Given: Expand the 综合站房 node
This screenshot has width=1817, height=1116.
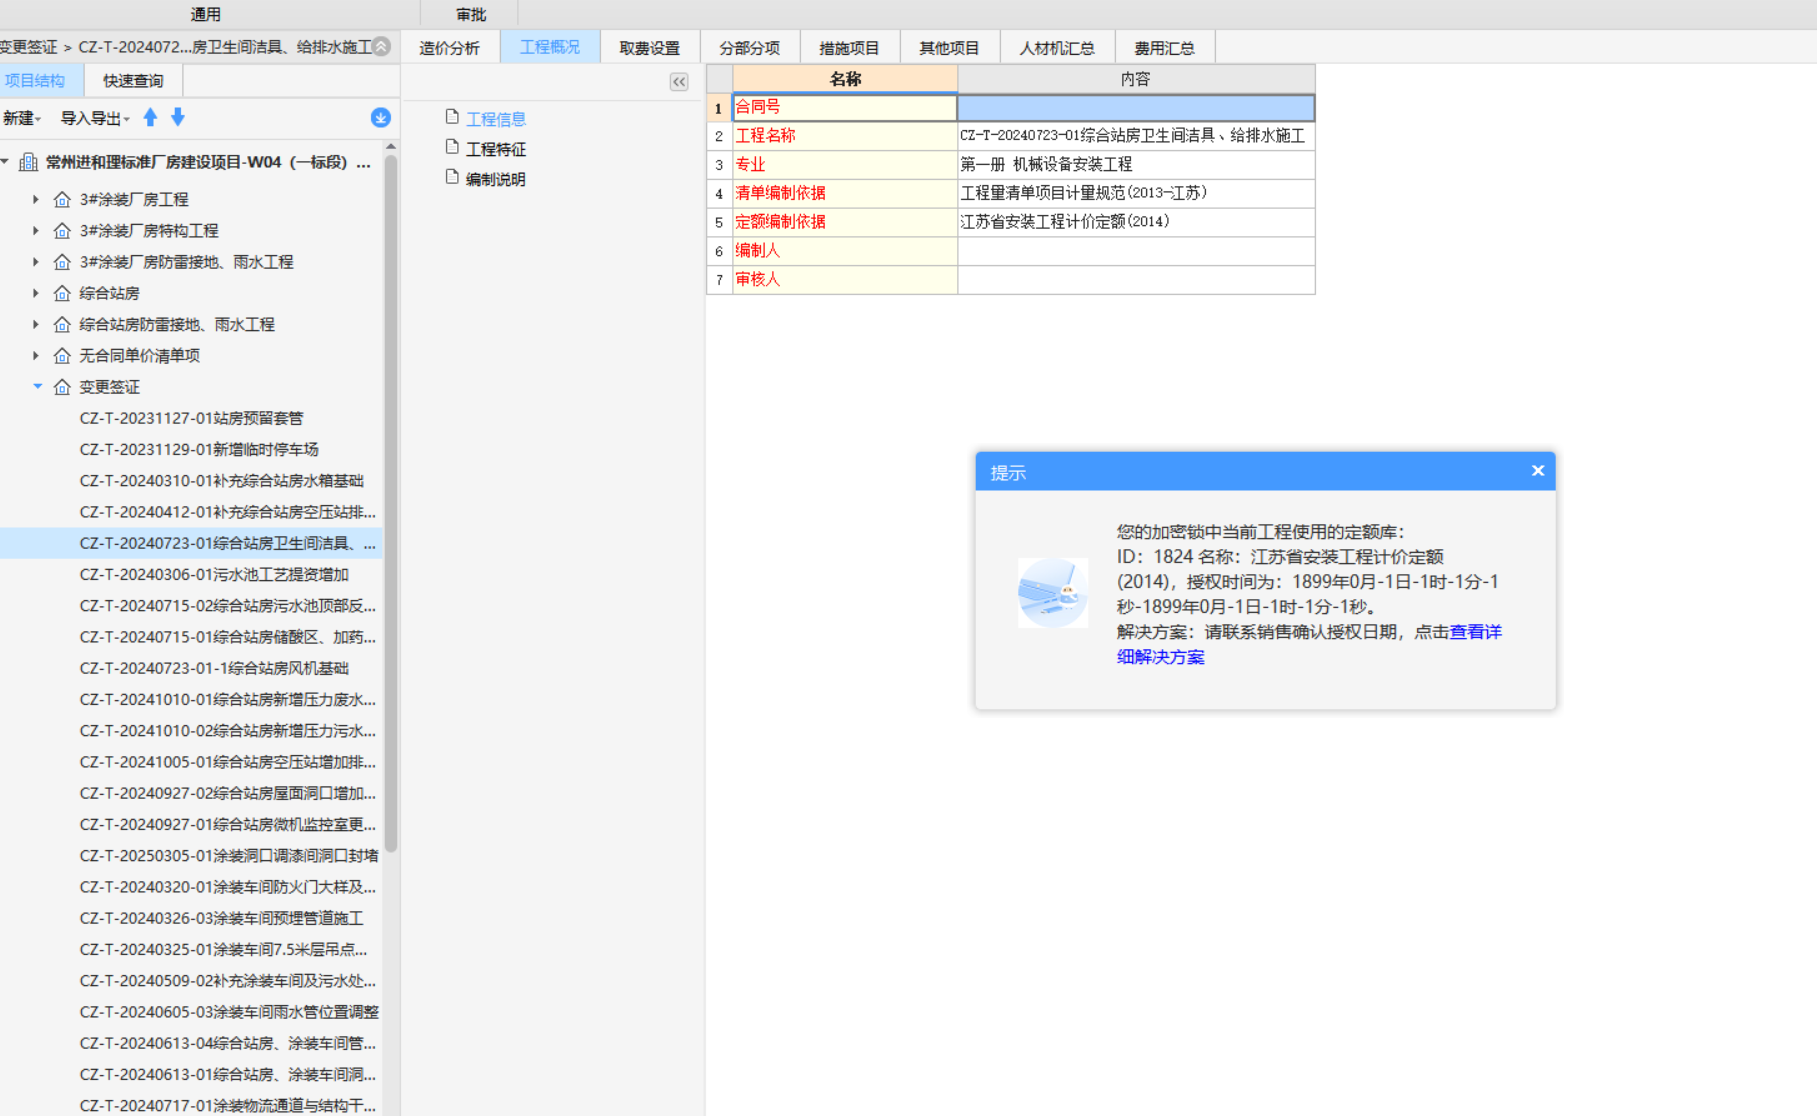Looking at the screenshot, I should coord(36,294).
